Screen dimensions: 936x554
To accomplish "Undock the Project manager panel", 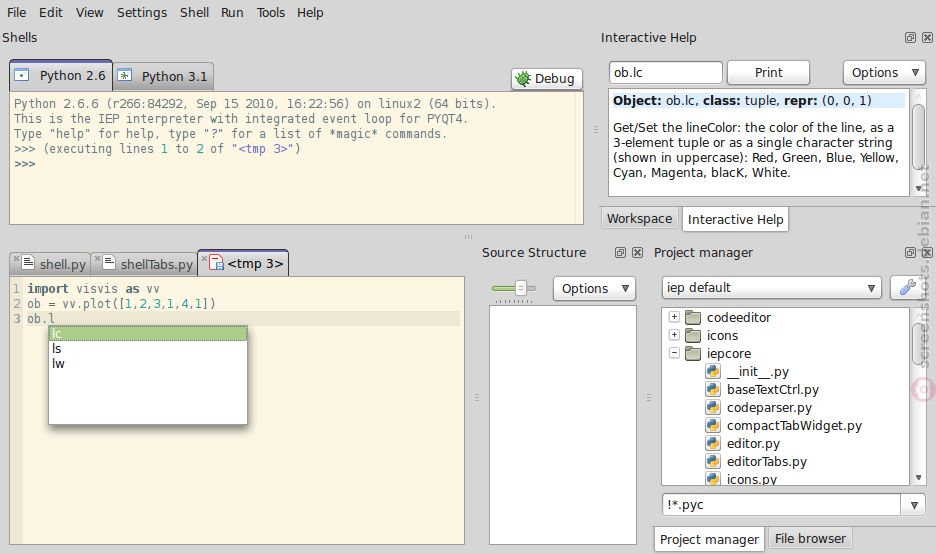I will pyautogui.click(x=910, y=253).
